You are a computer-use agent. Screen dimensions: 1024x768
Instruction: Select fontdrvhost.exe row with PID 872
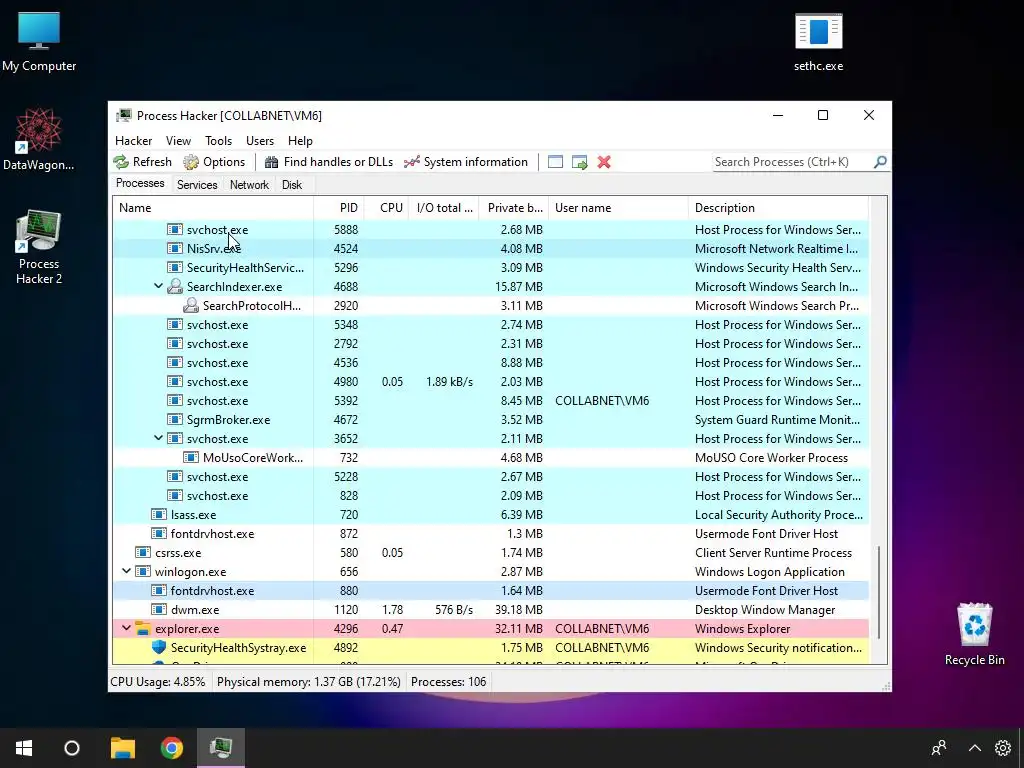pos(491,534)
